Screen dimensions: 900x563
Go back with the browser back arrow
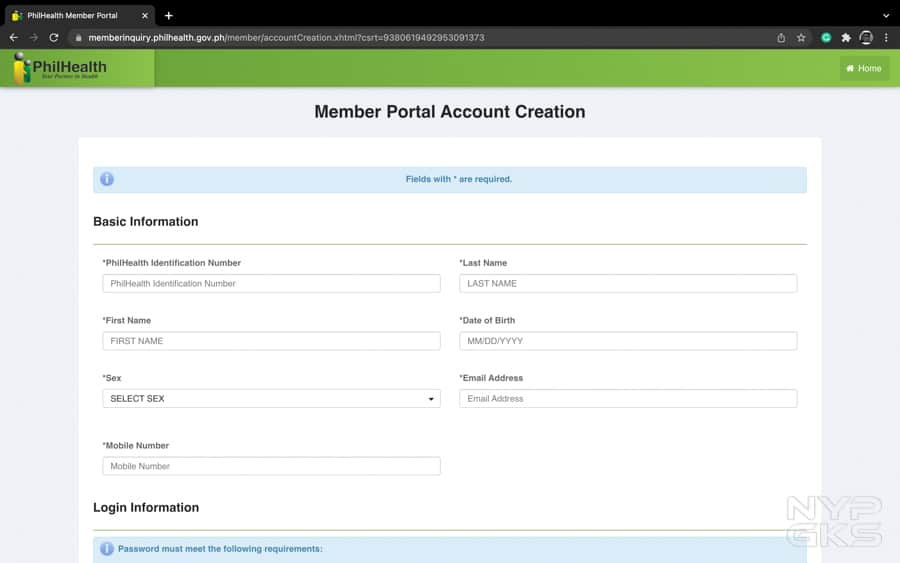click(x=14, y=38)
